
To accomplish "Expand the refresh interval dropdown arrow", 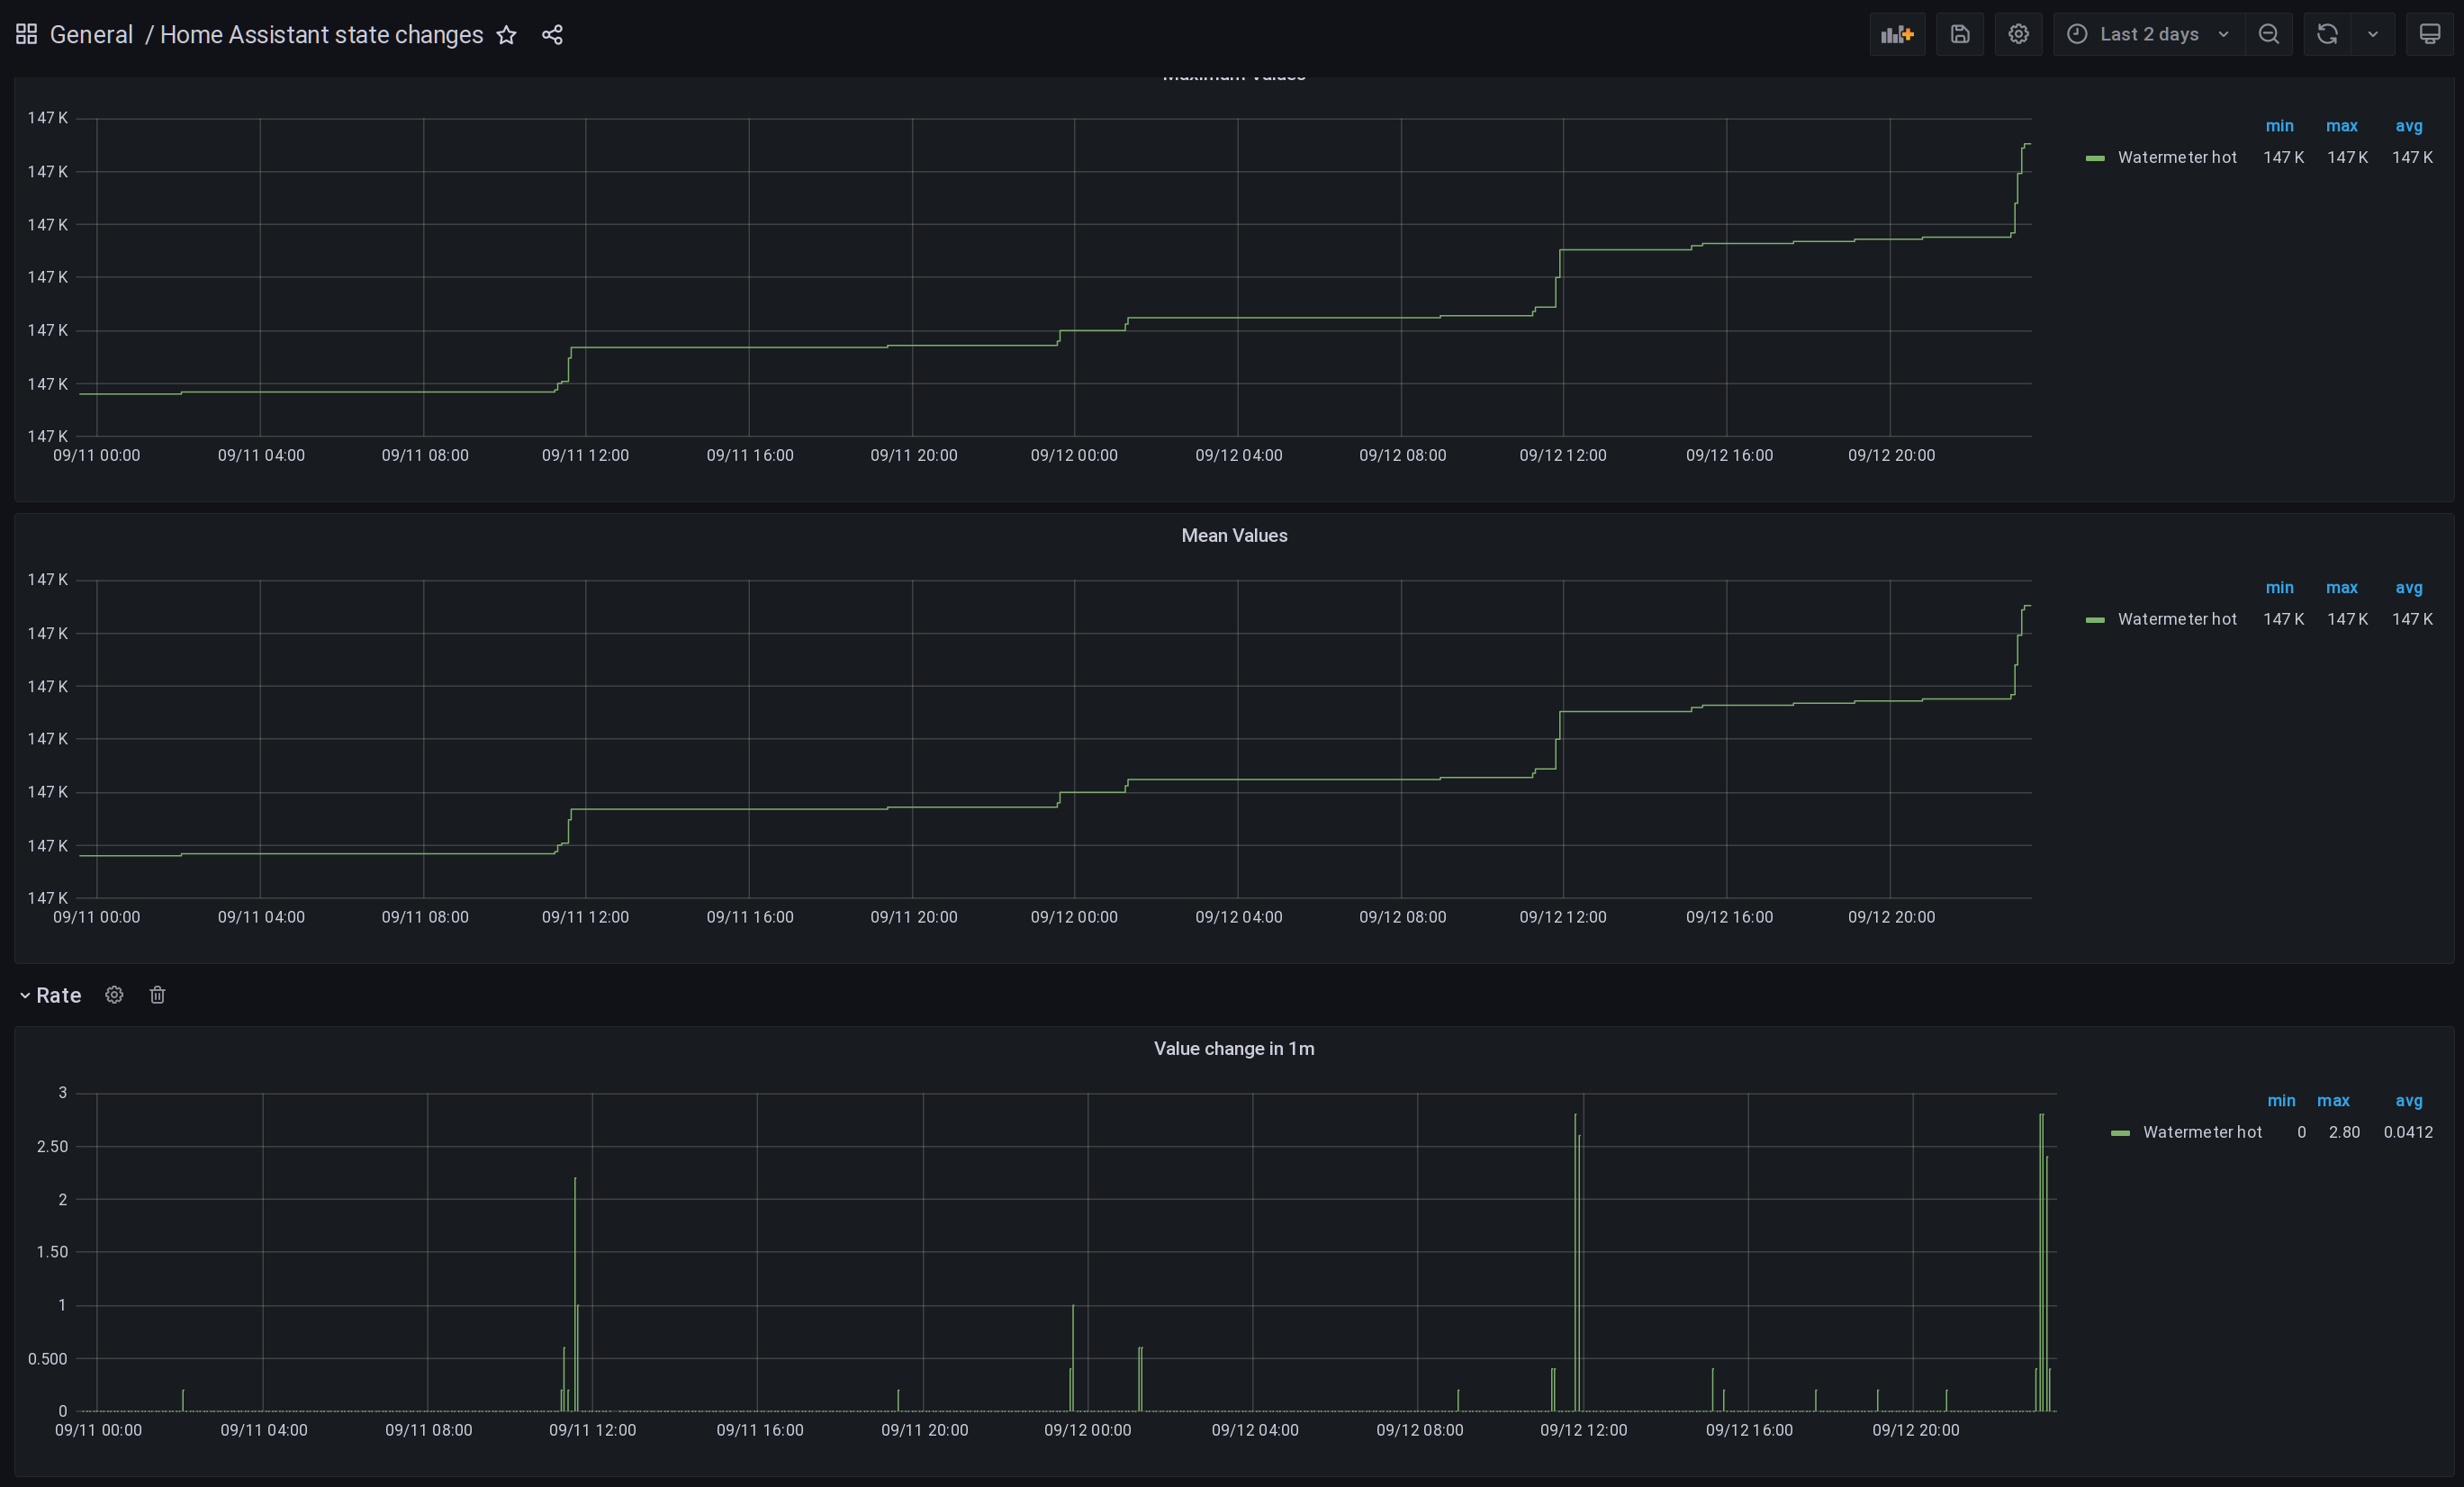I will point(2372,34).
